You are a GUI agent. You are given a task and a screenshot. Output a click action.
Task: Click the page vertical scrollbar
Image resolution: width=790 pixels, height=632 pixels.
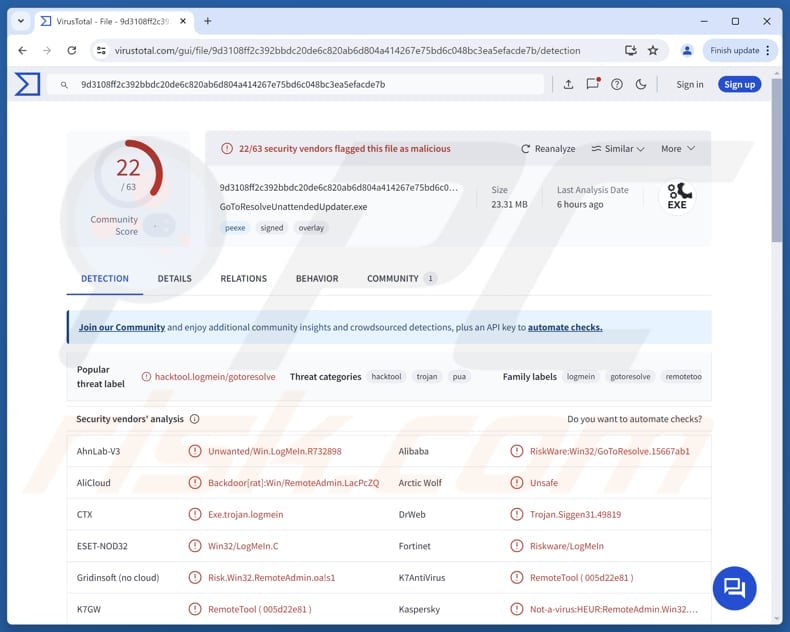click(776, 161)
